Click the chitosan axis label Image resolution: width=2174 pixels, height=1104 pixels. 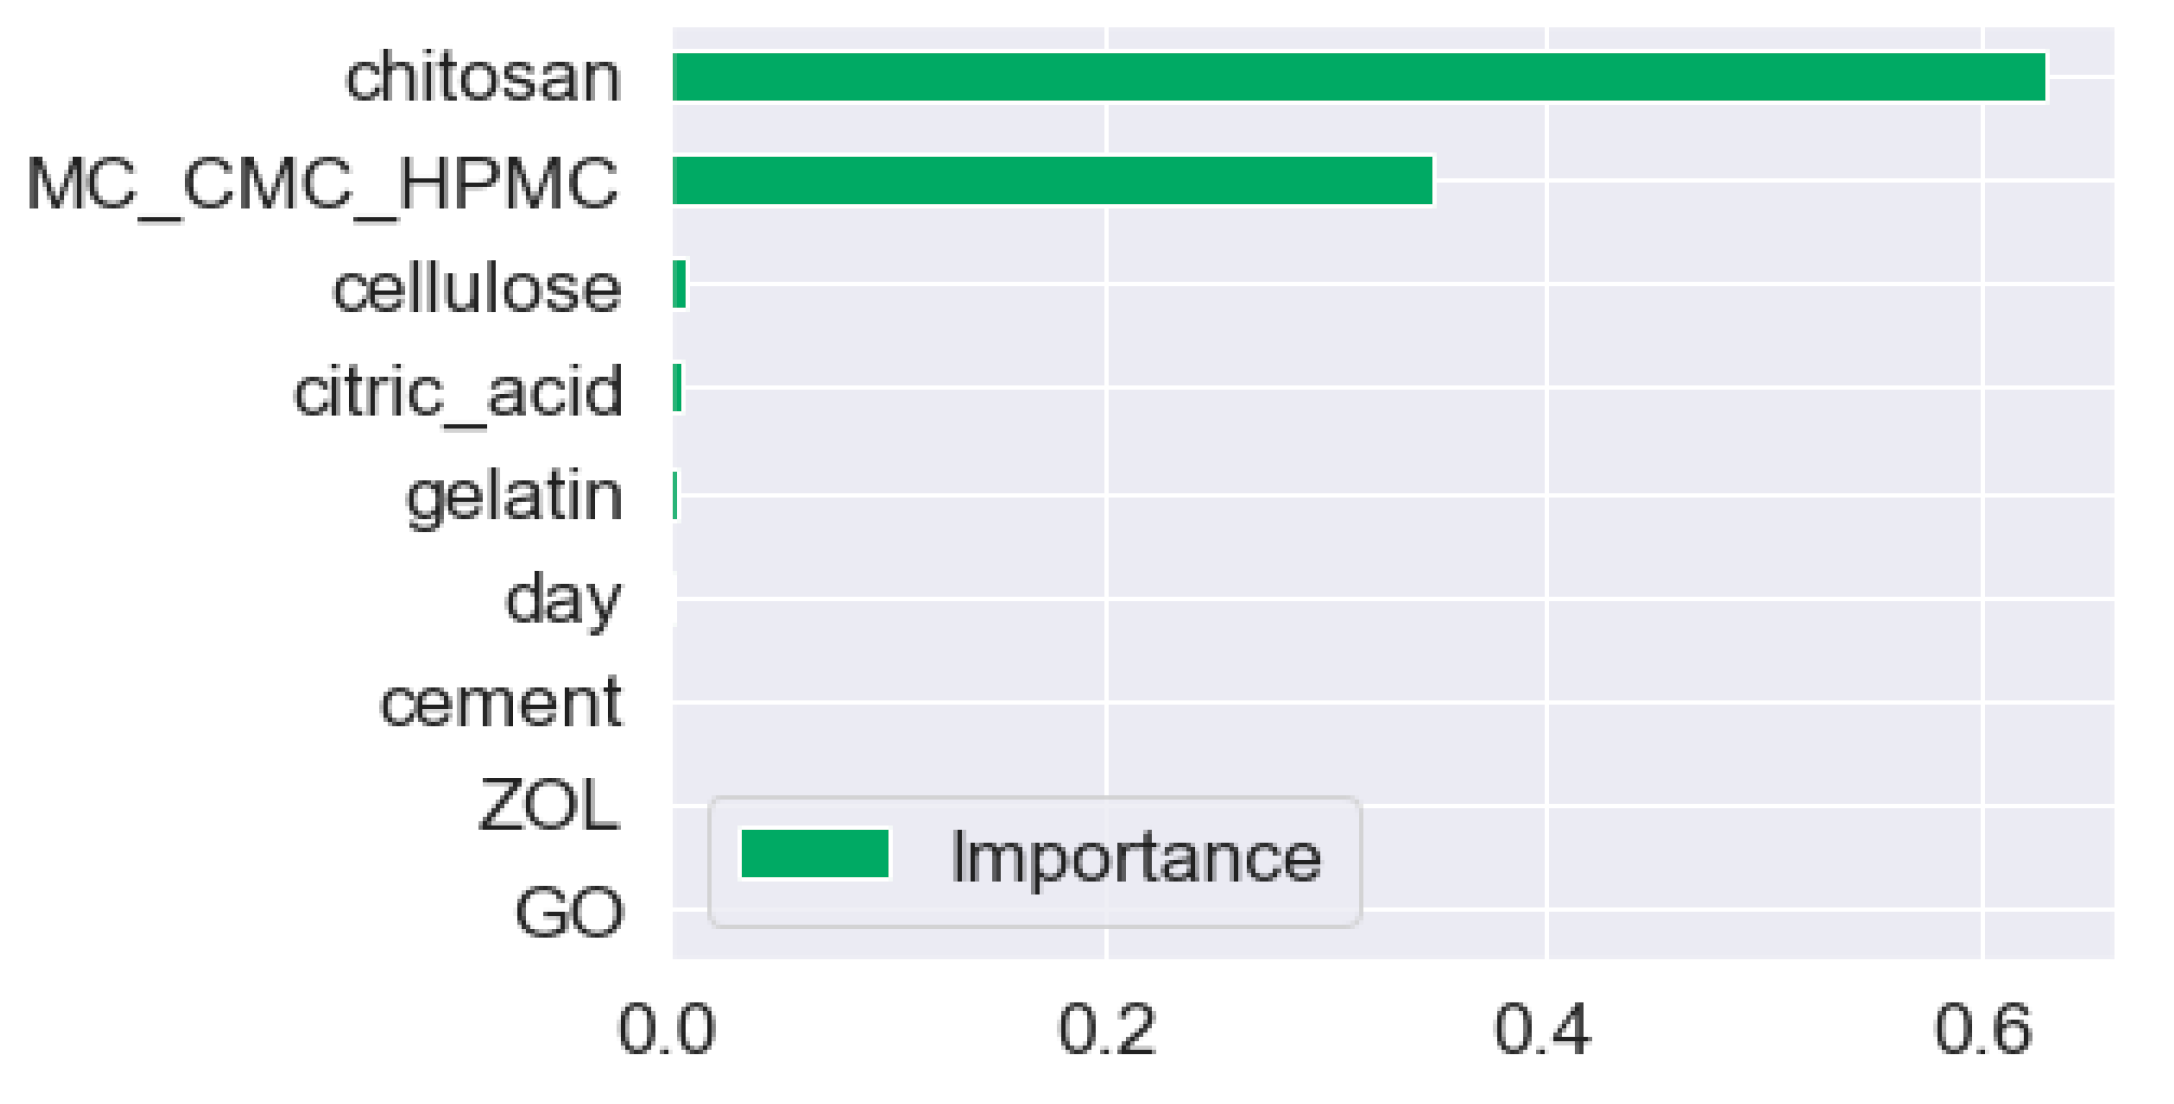pos(482,78)
